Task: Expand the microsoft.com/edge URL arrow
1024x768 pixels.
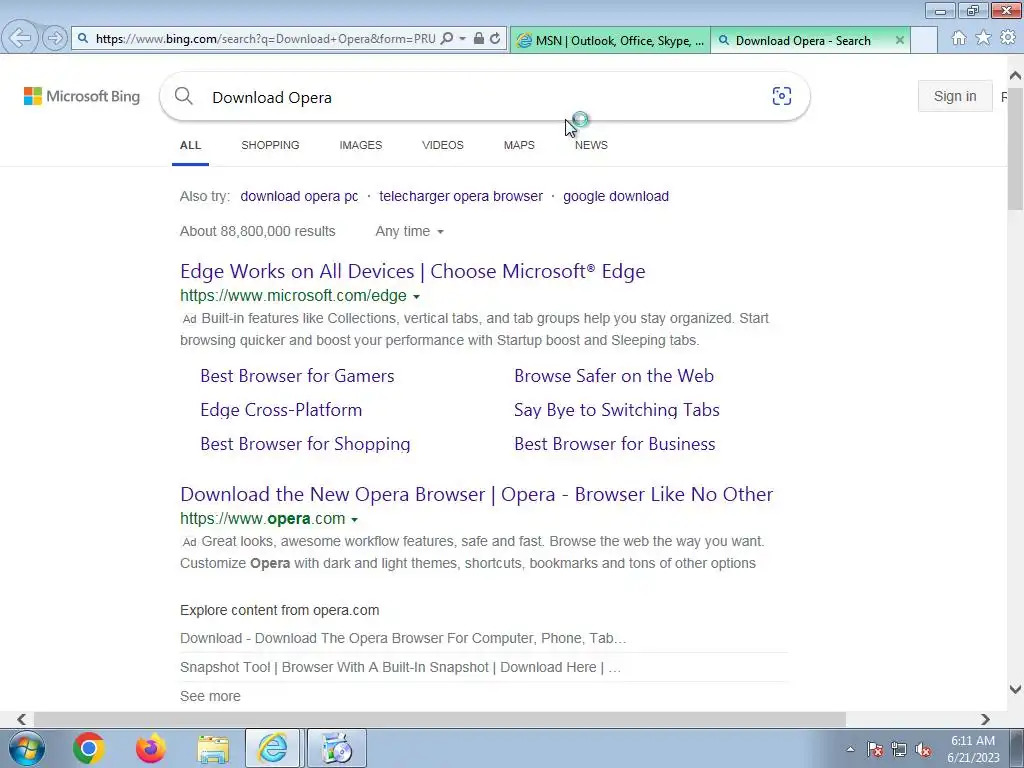Action: pyautogui.click(x=416, y=296)
